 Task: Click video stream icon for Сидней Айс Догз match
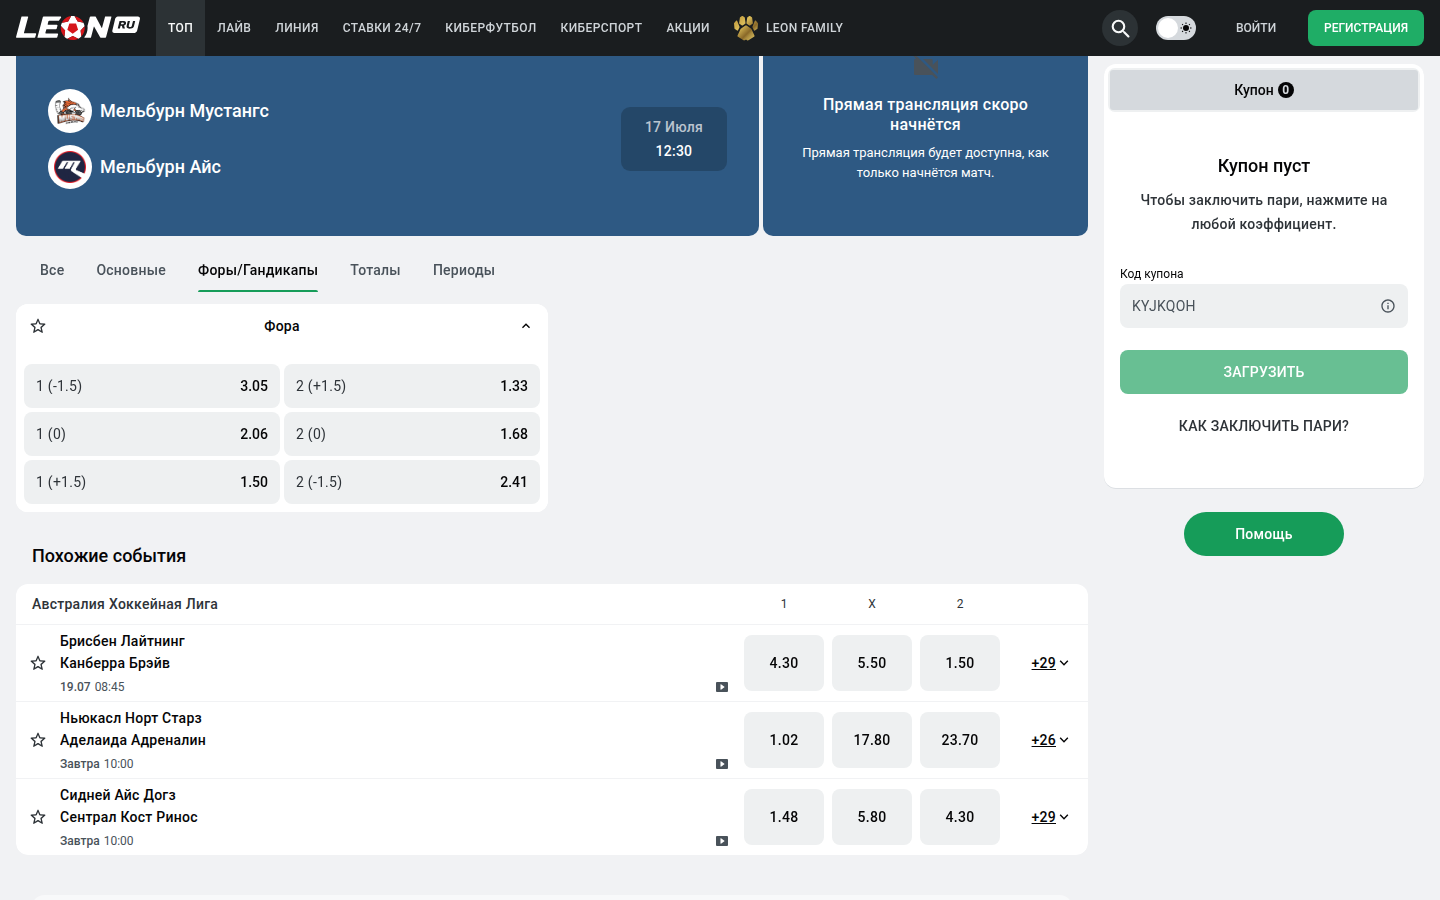[722, 841]
